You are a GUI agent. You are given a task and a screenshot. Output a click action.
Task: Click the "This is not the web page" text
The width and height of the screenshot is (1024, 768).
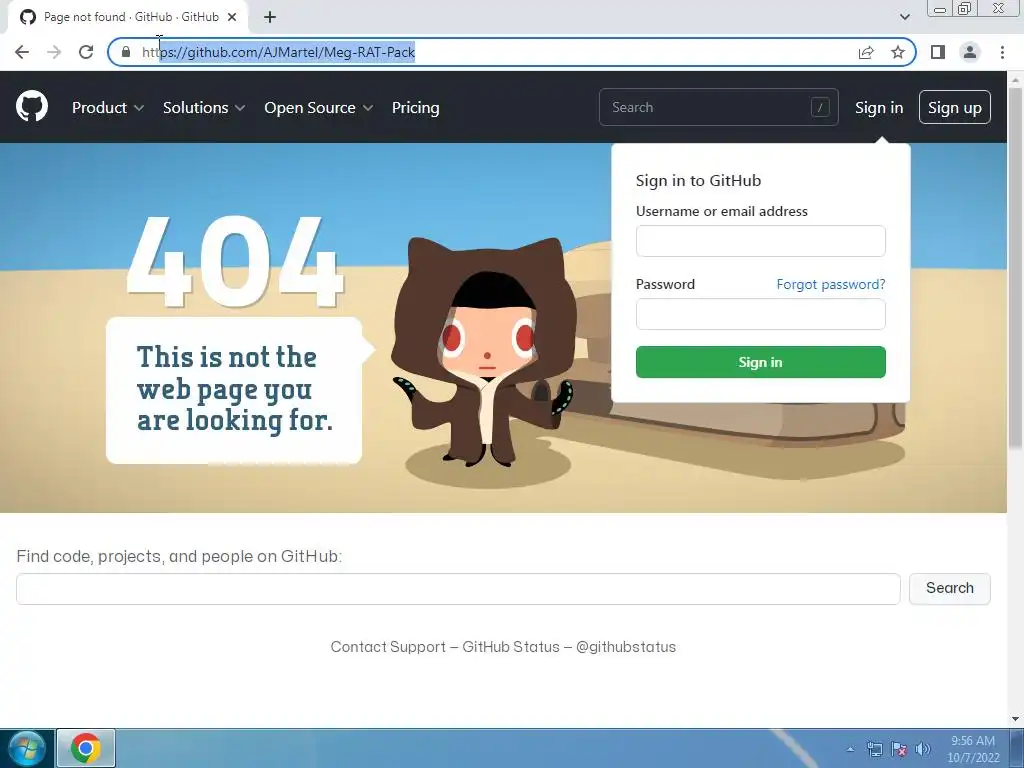coord(234,389)
